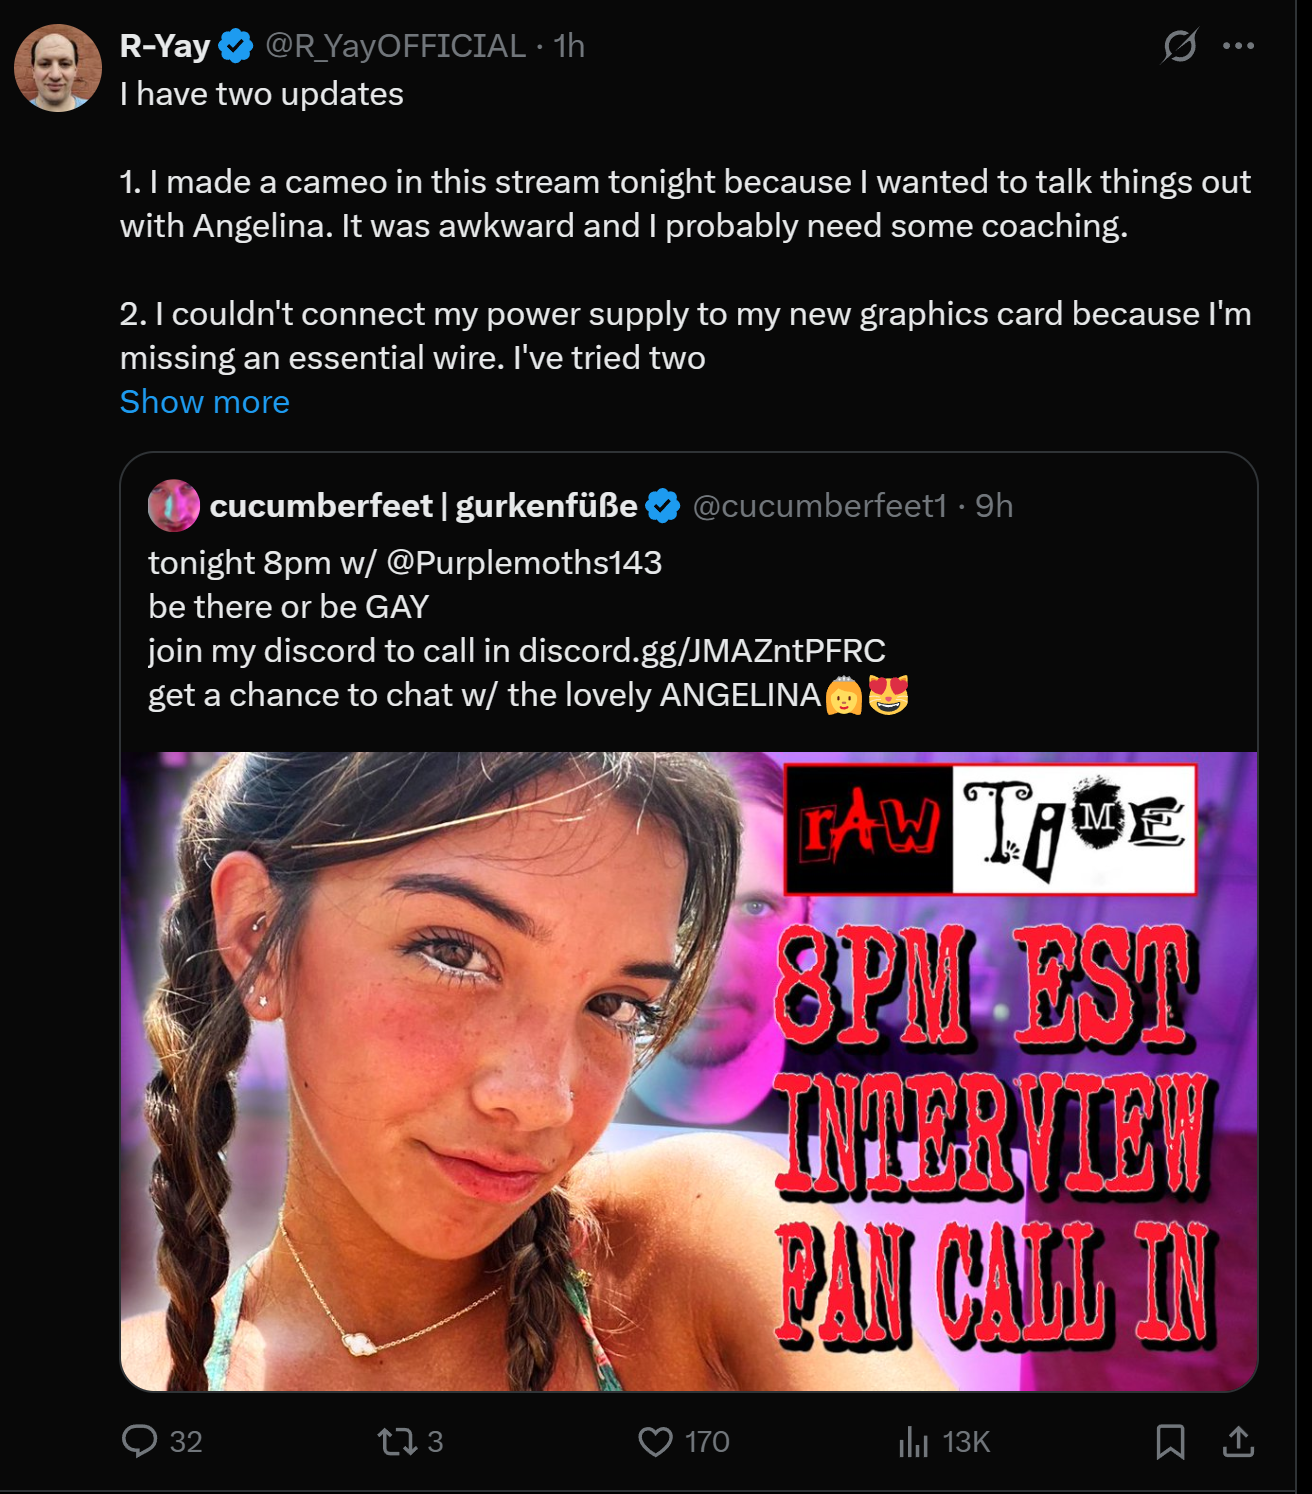Click the quoted tweet text body

click(x=528, y=629)
